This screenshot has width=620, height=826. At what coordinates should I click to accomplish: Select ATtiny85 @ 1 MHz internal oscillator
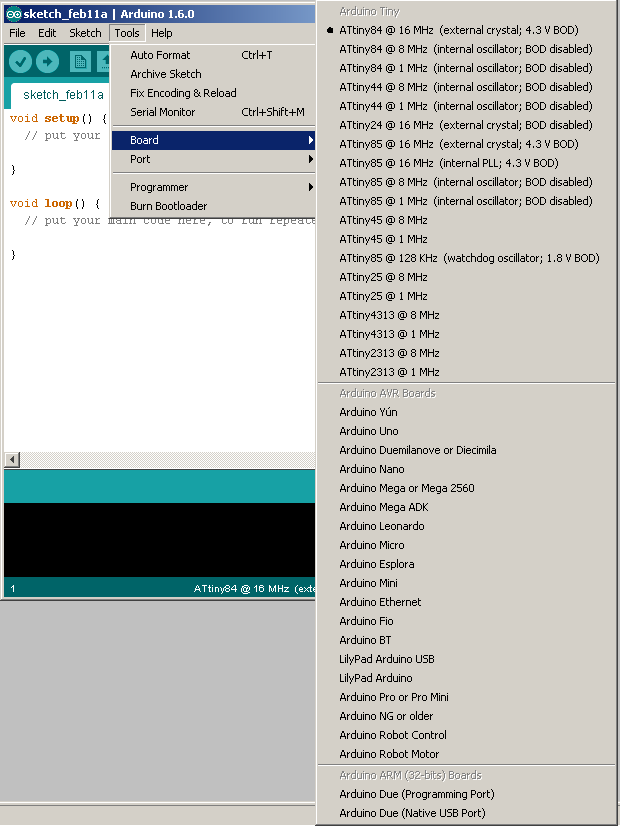click(466, 201)
